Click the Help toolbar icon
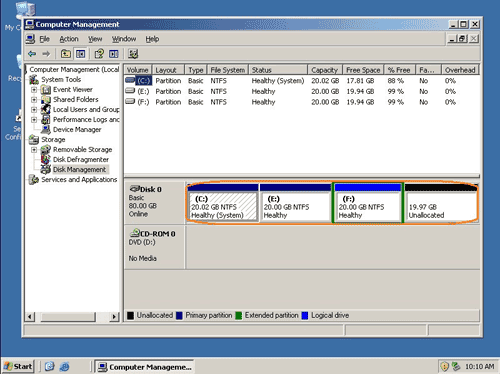 point(99,54)
